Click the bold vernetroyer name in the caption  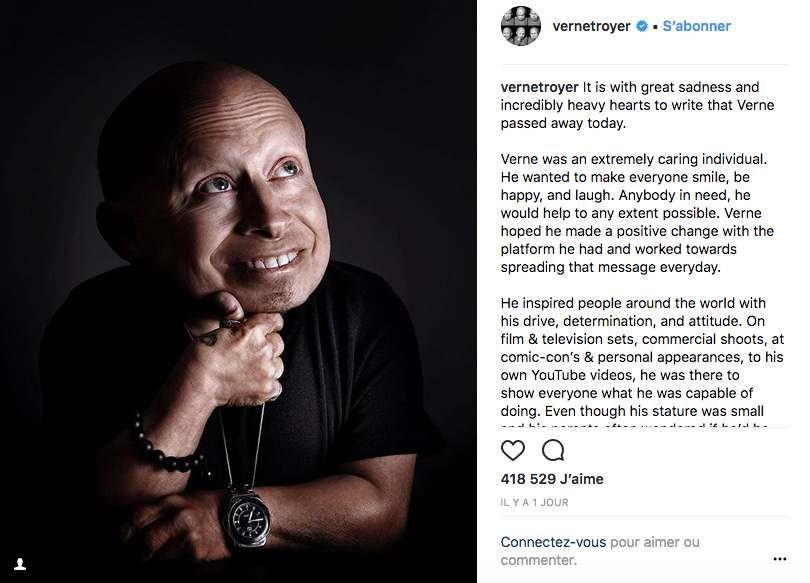click(539, 87)
